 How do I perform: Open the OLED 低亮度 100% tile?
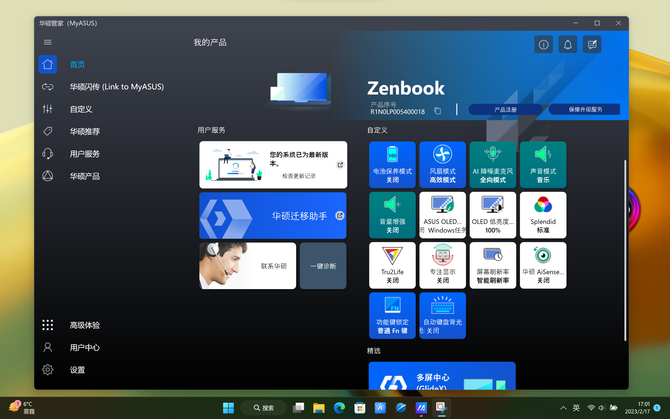click(x=493, y=215)
